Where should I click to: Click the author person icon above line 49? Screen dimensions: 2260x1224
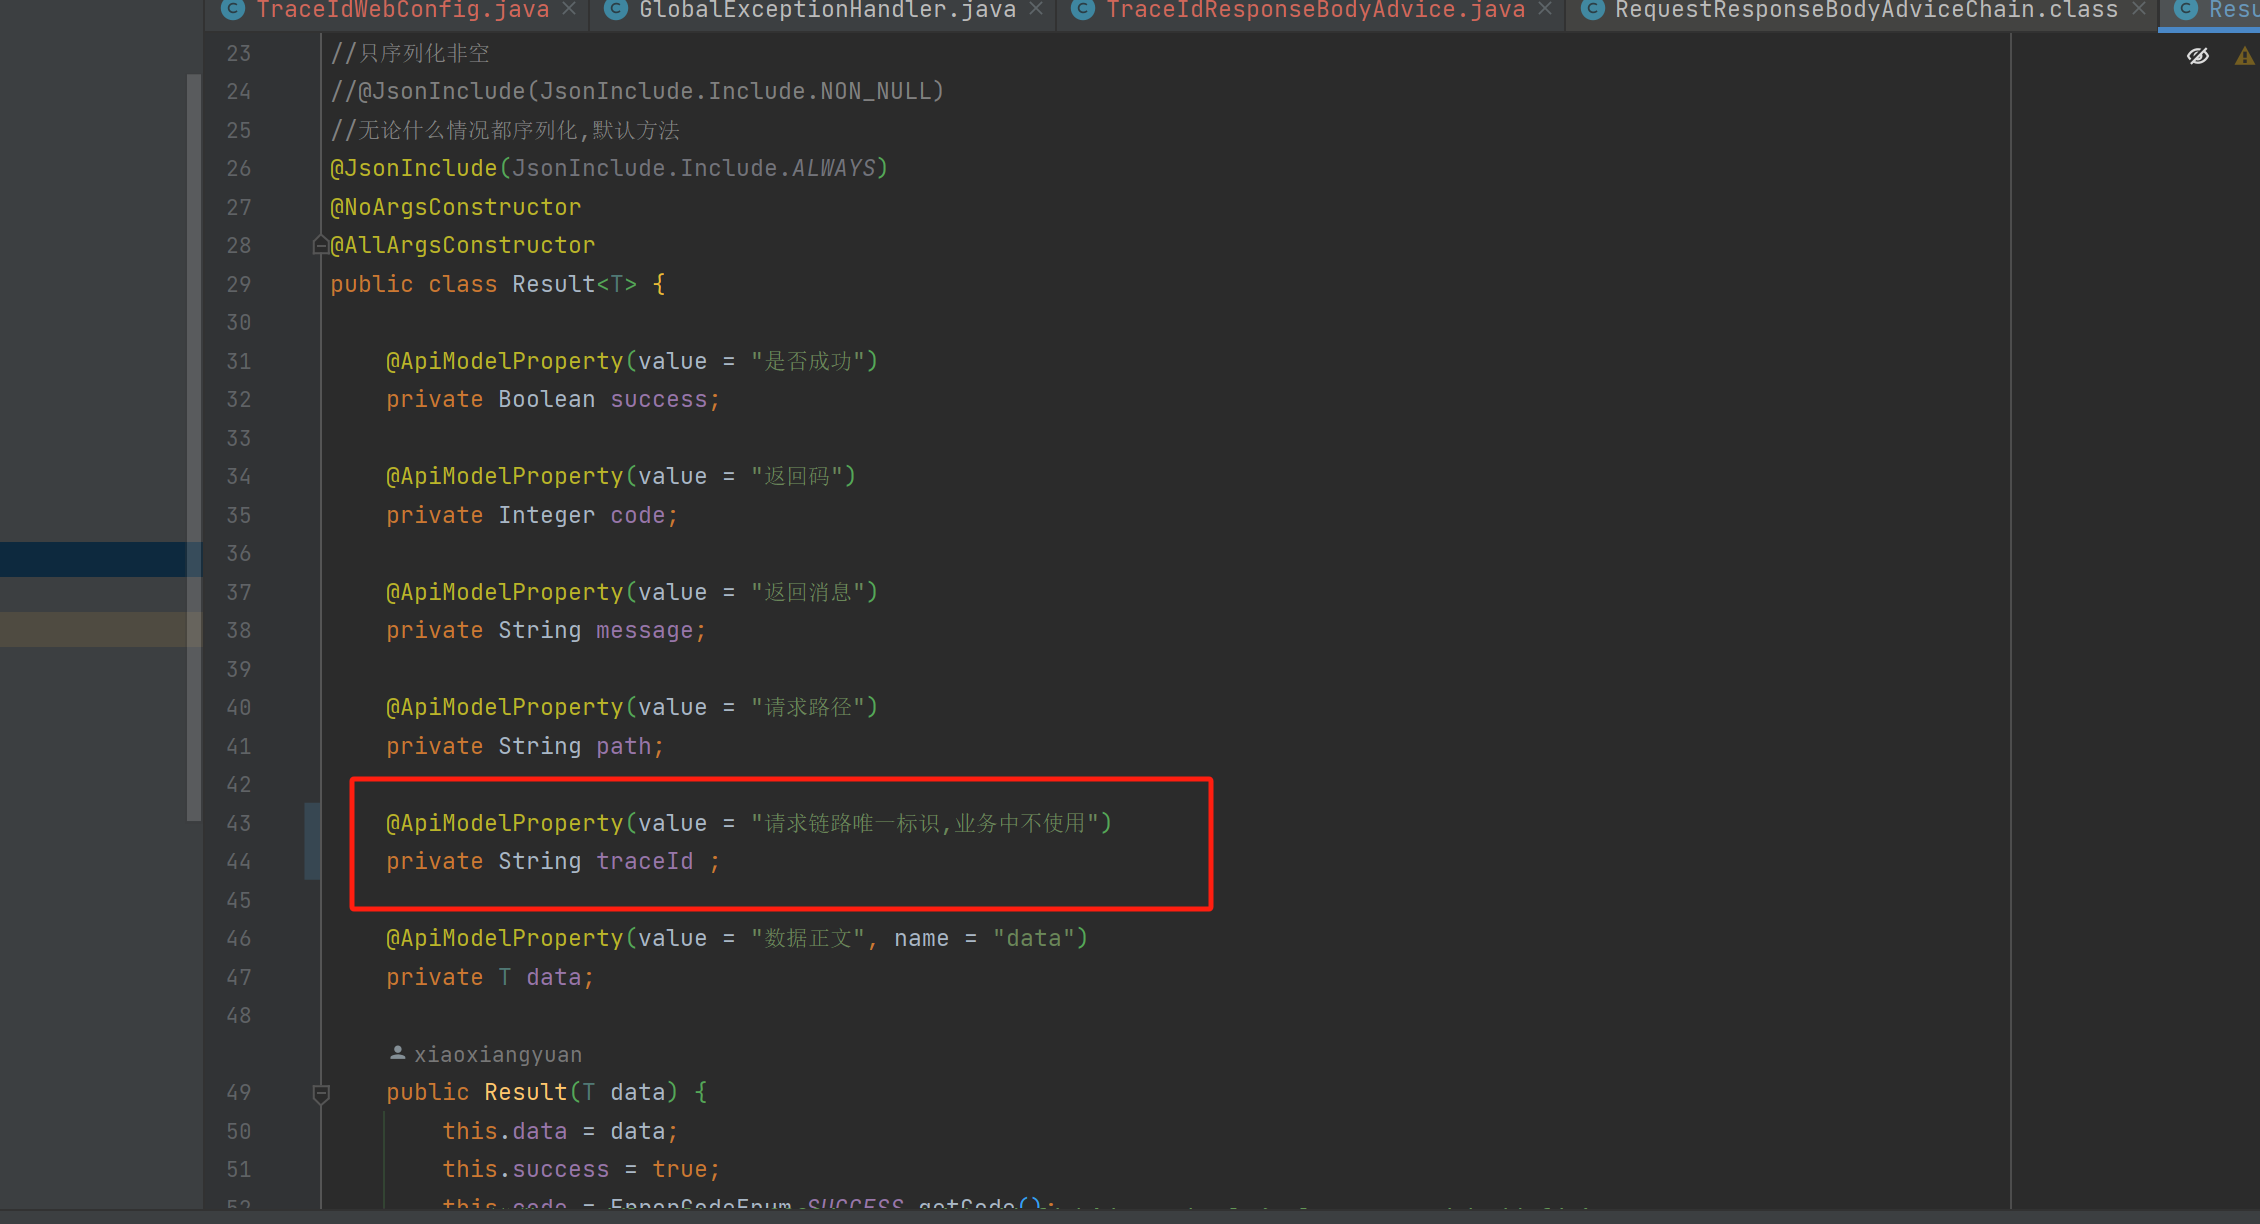point(397,1053)
